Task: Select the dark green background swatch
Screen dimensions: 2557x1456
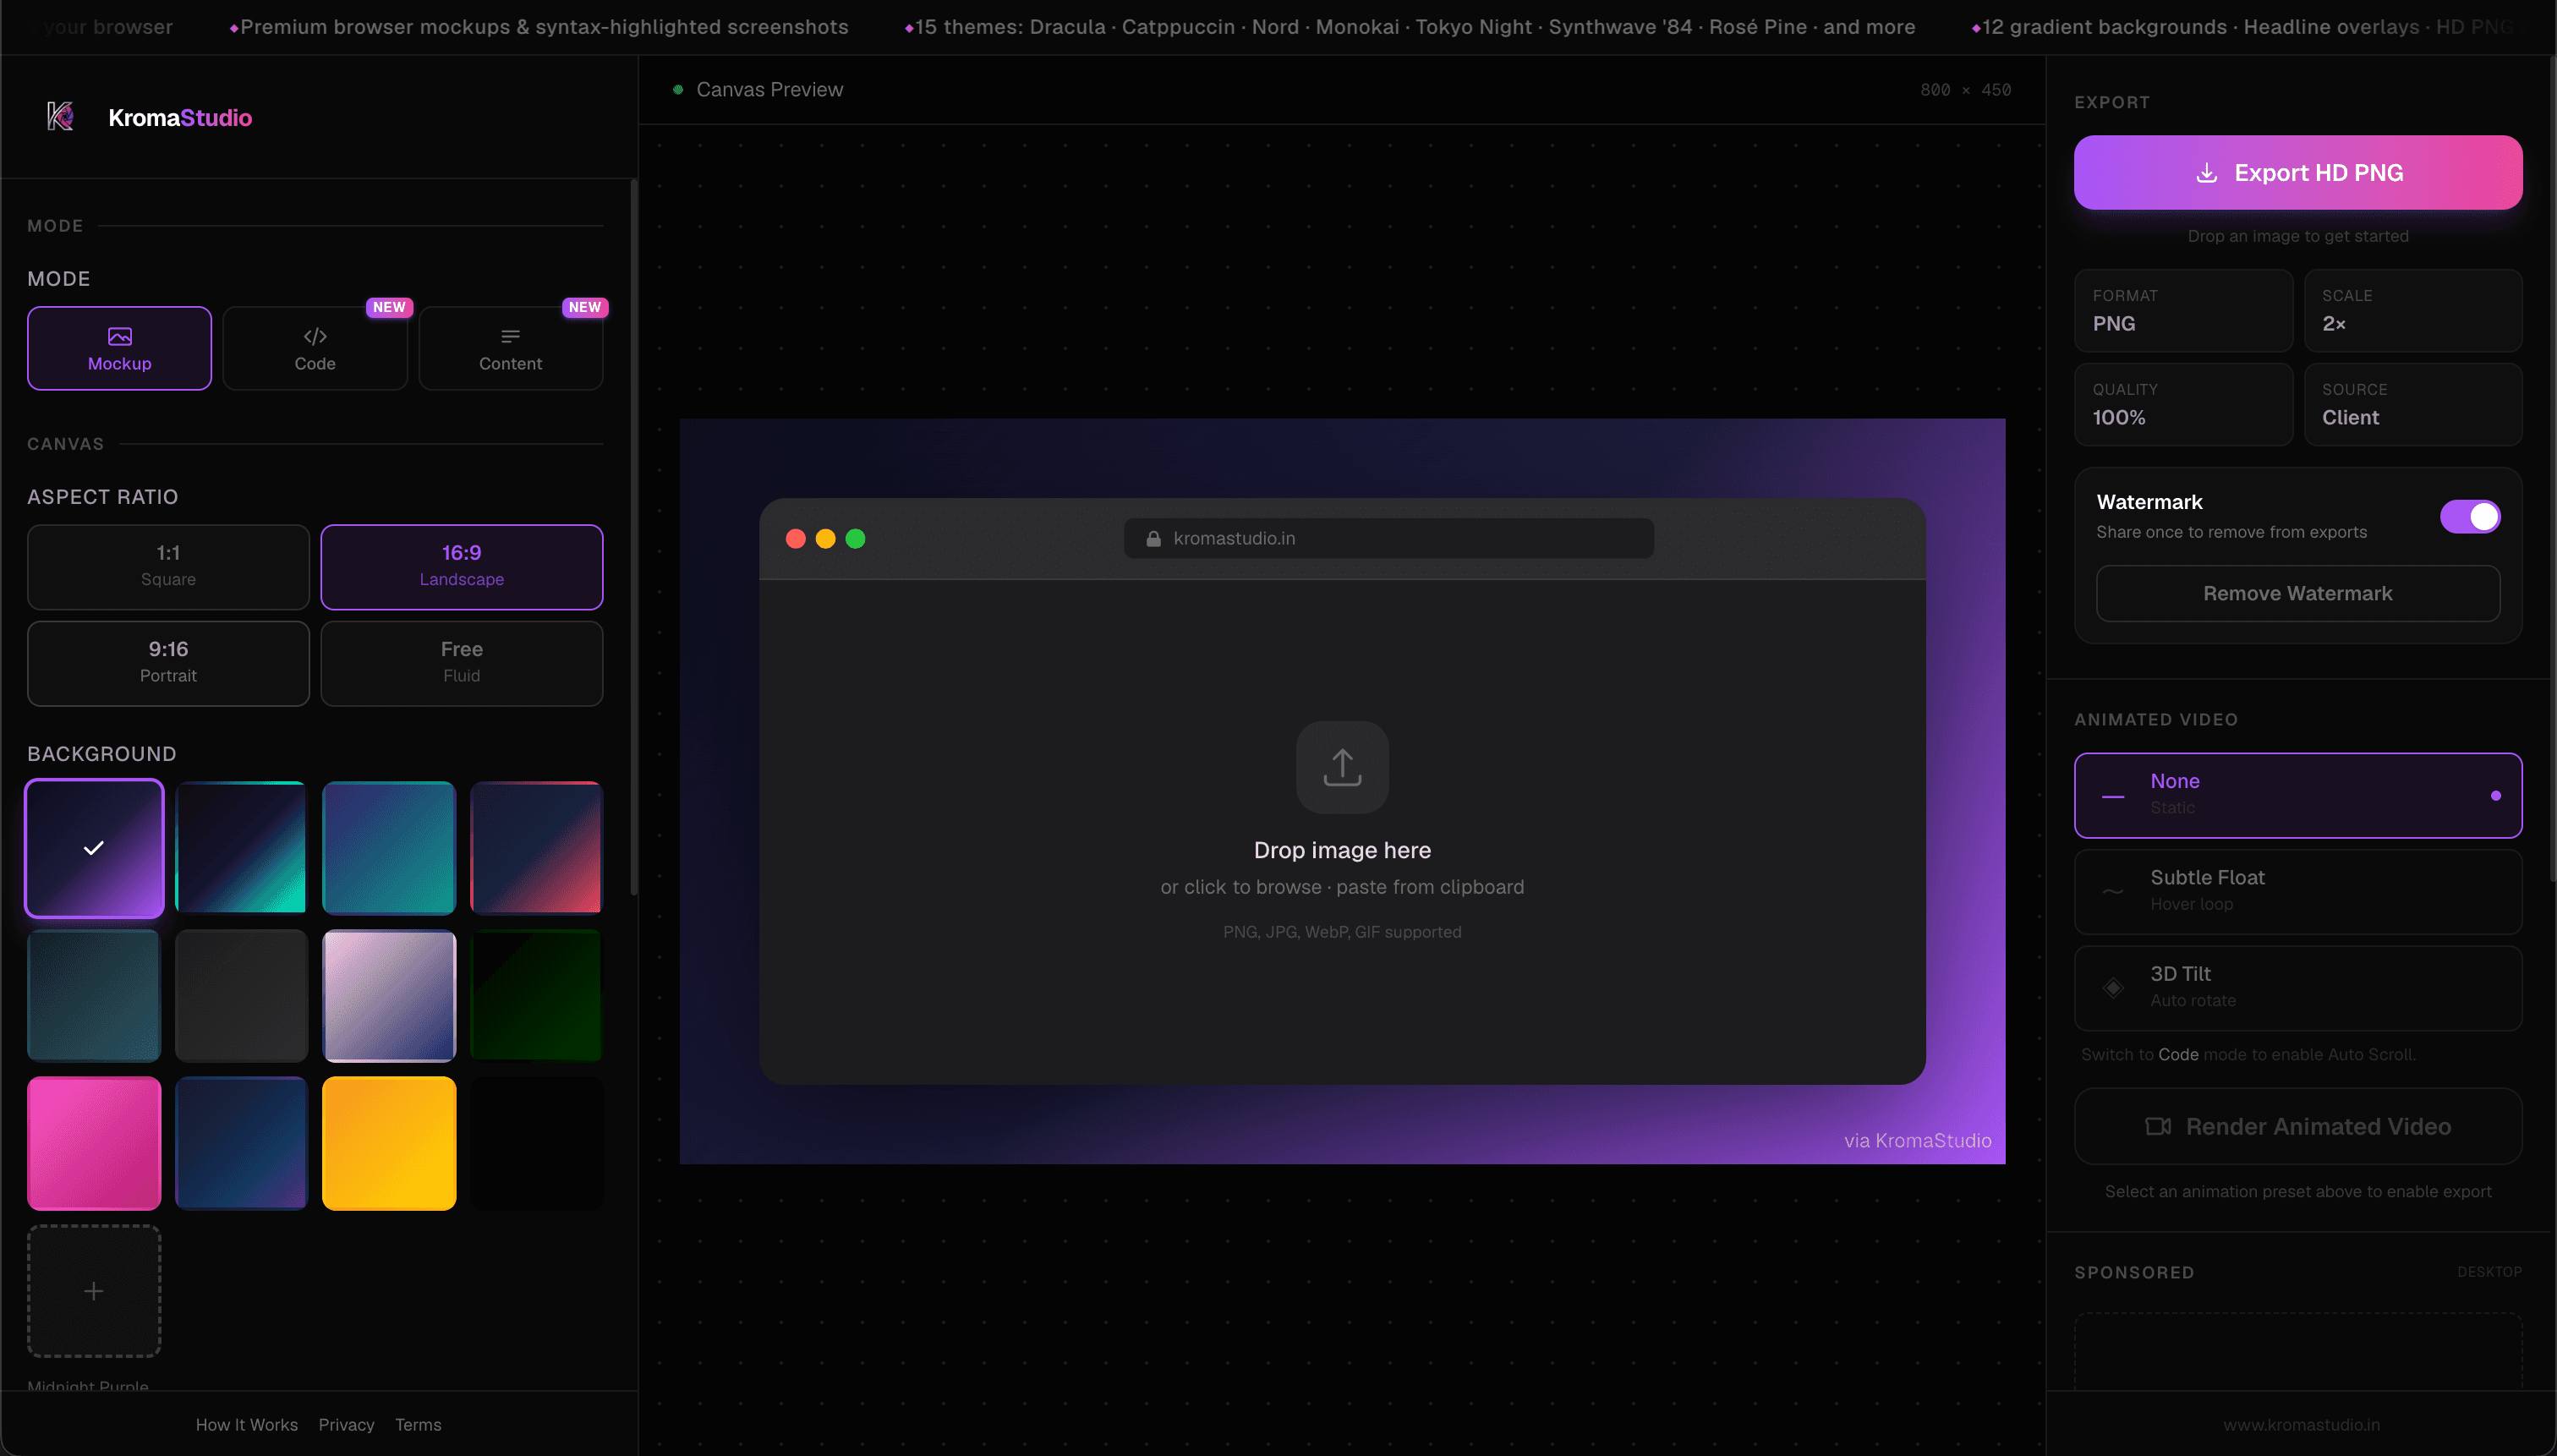Action: click(x=537, y=996)
